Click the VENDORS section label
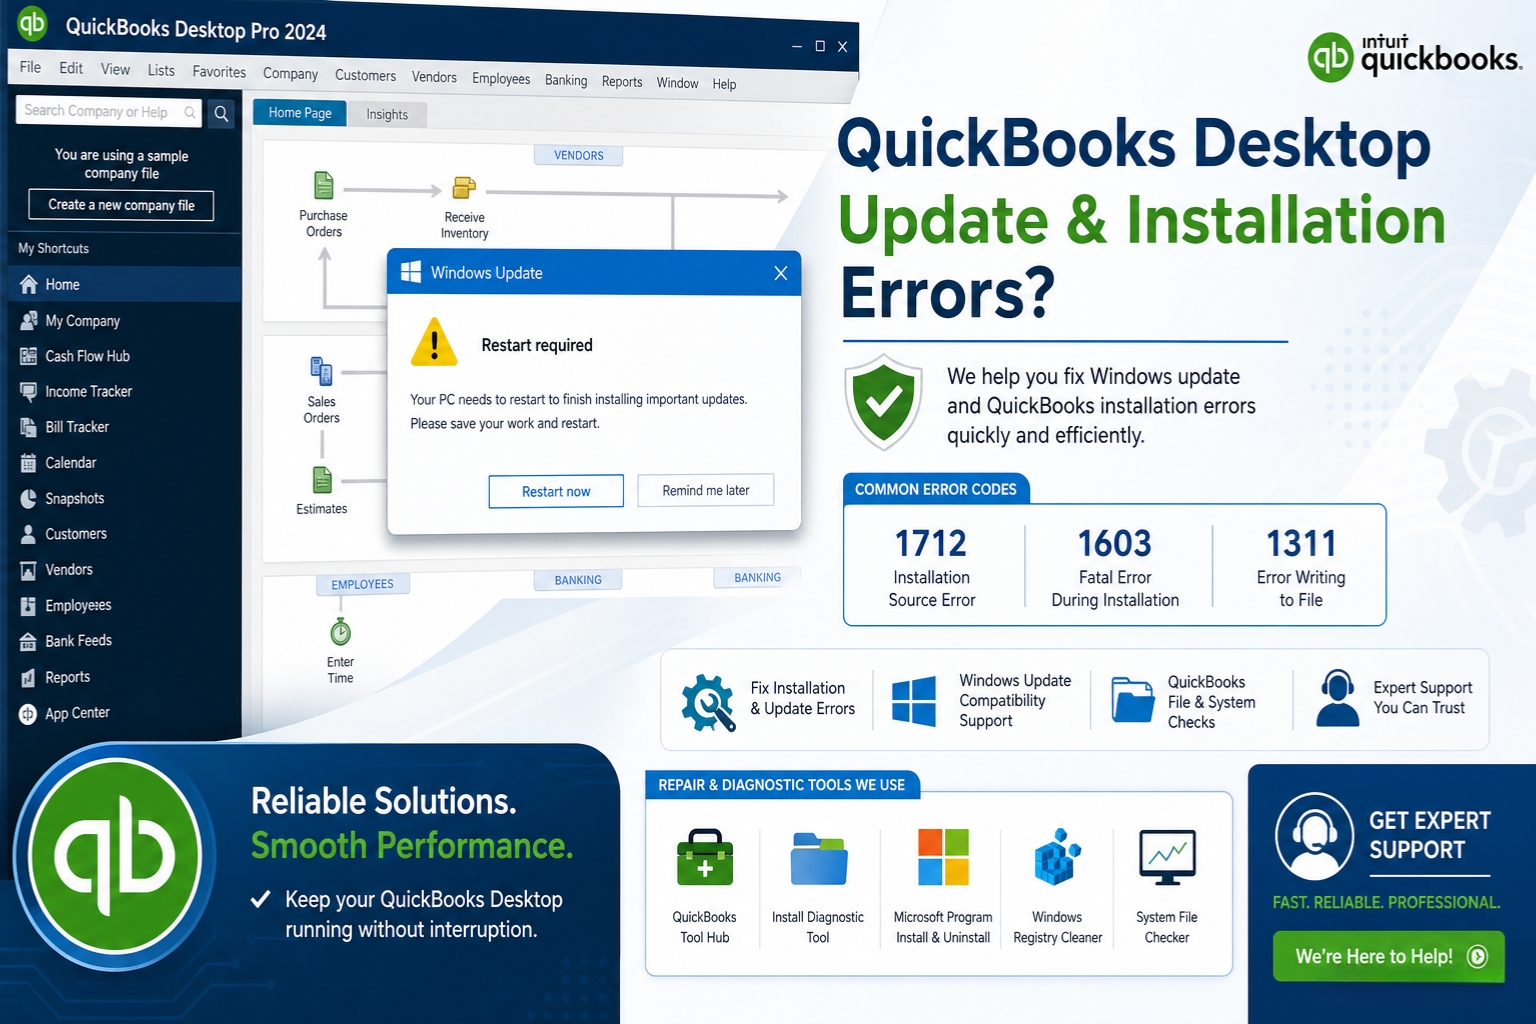Screen dimensions: 1536x1024 pos(579,155)
